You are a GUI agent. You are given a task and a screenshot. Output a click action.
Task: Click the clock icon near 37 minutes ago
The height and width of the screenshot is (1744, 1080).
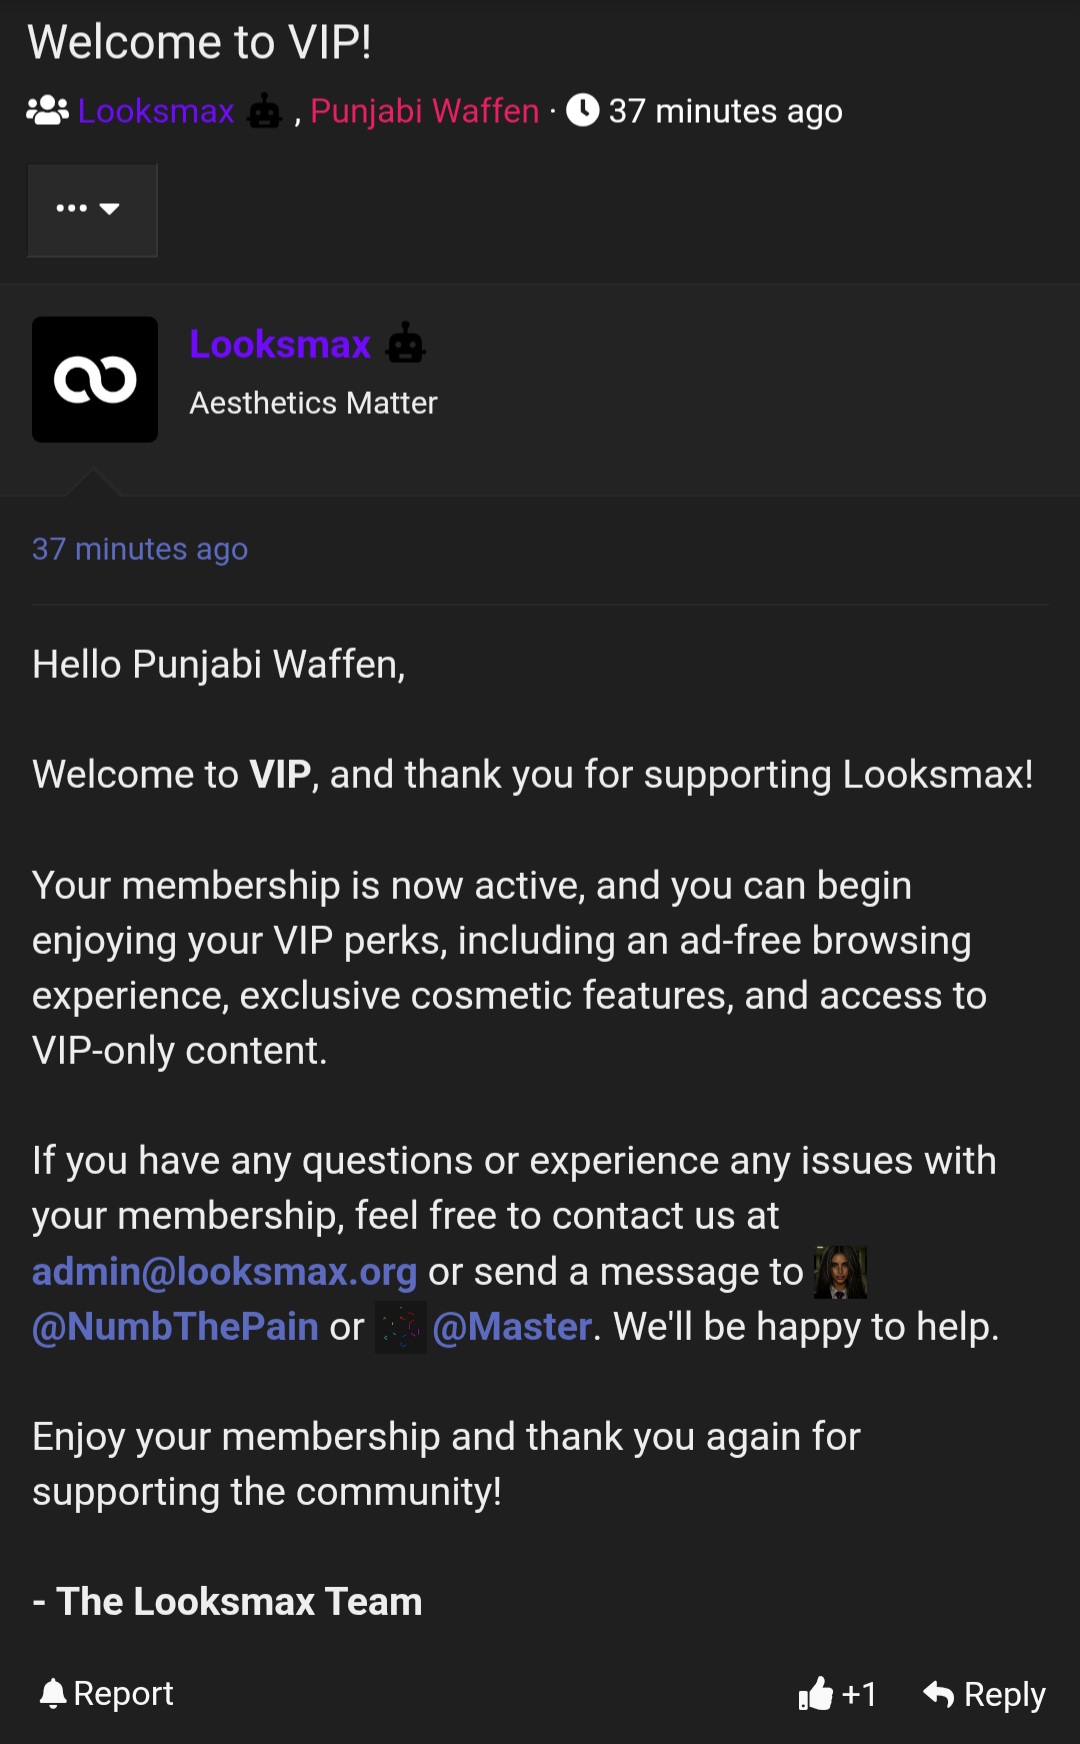click(x=583, y=110)
